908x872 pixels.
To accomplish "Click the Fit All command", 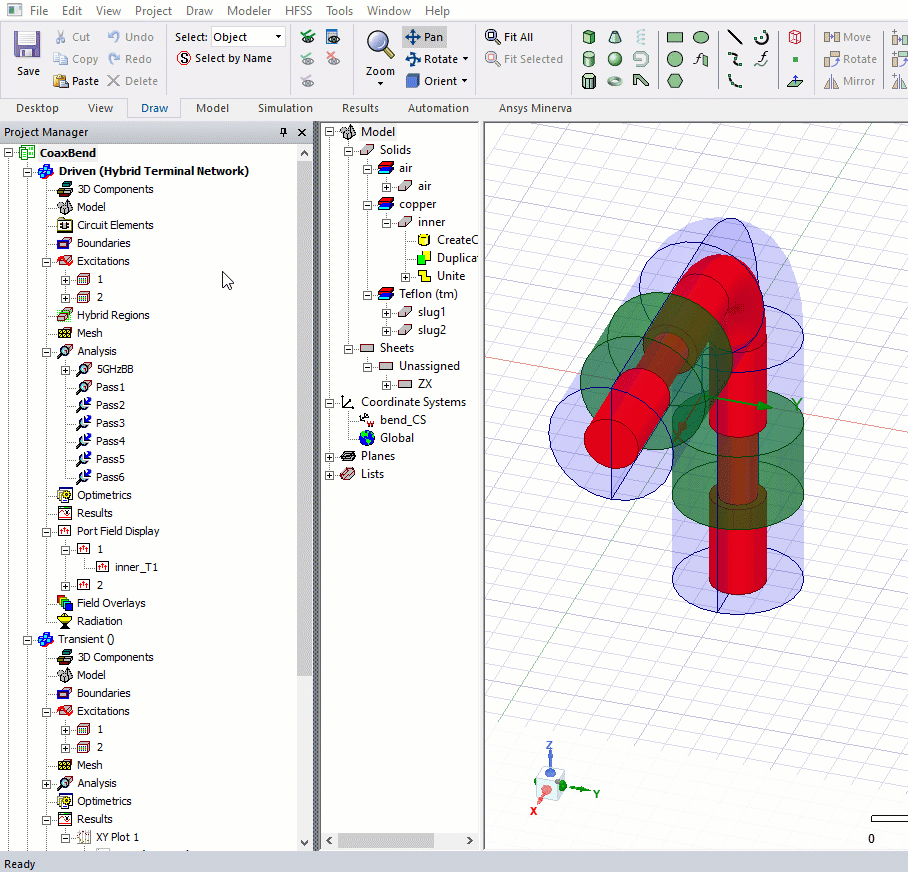I will (x=512, y=36).
